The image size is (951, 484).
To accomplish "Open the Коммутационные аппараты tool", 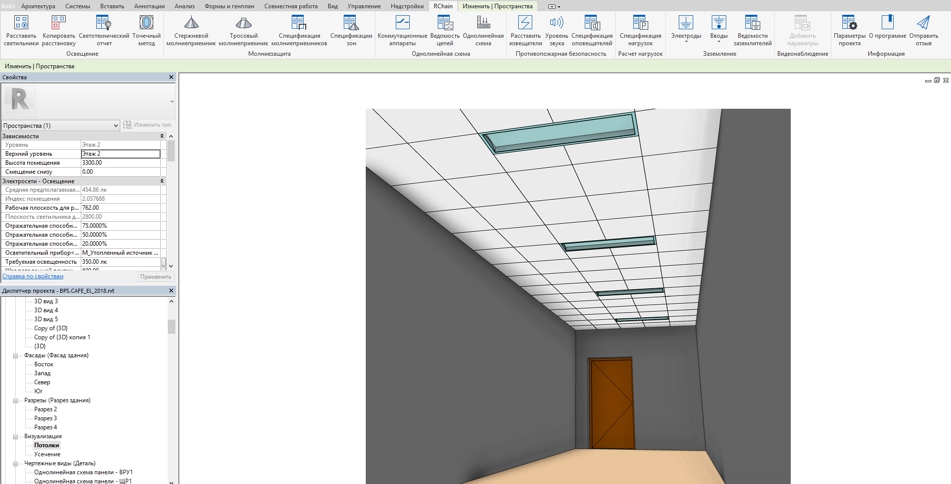I will (x=402, y=24).
